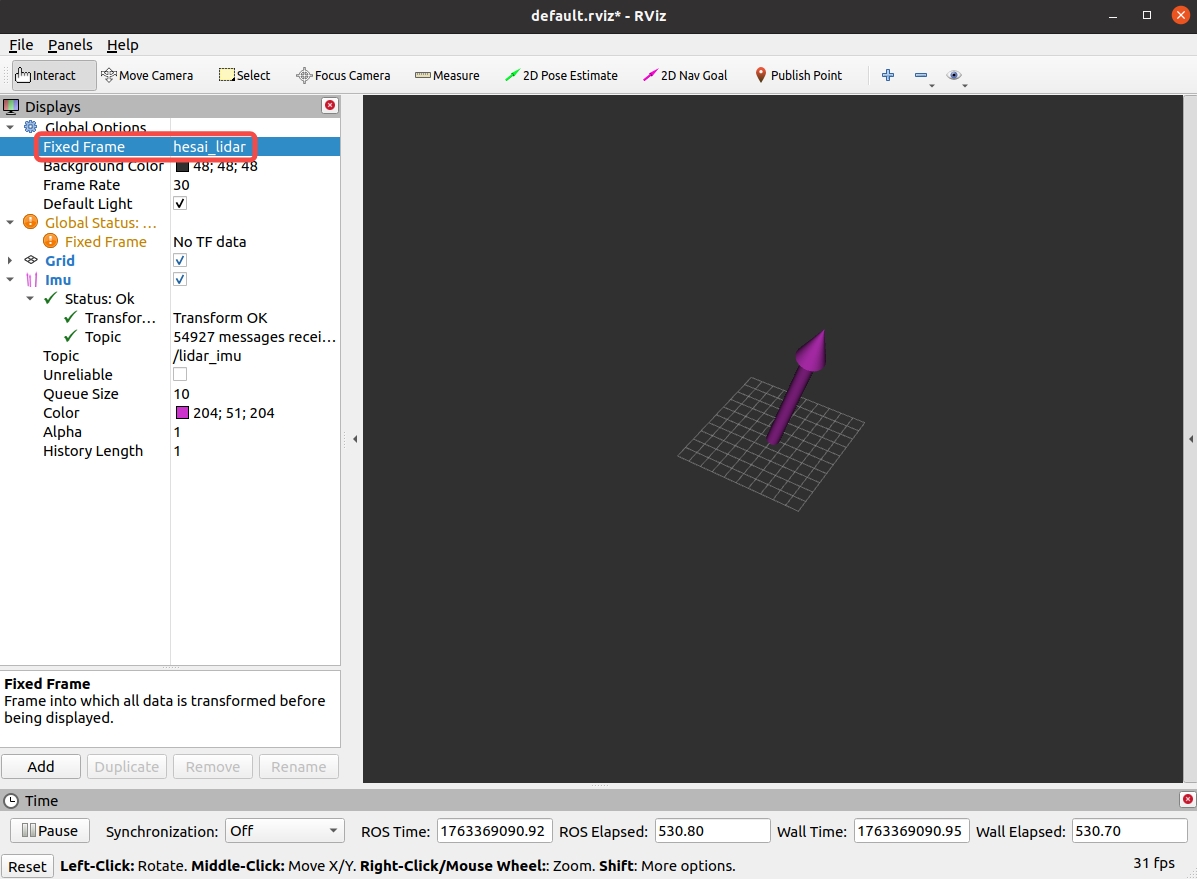Click the Select tool in toolbar
The width and height of the screenshot is (1197, 879).
click(245, 75)
